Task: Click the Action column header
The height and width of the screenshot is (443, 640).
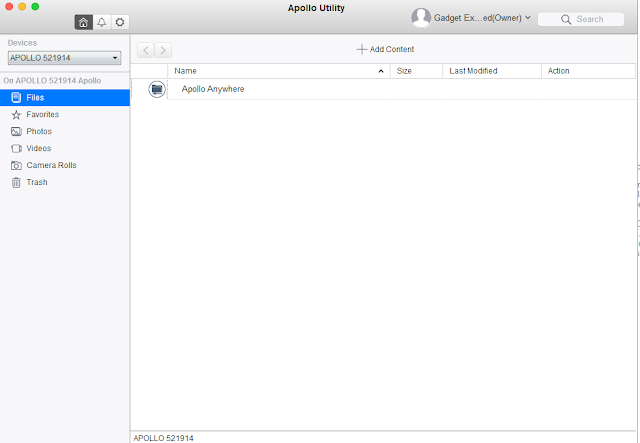Action: (588, 71)
